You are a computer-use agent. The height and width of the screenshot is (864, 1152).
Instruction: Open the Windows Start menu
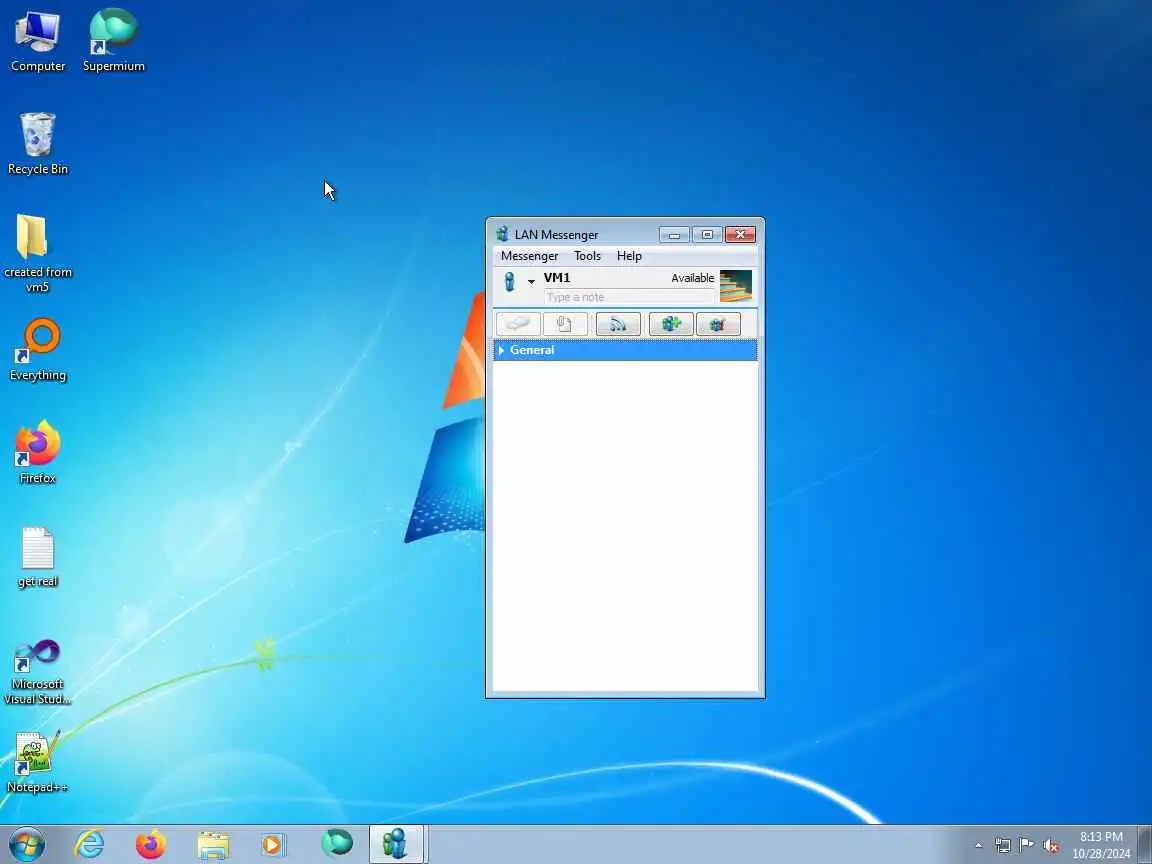[x=26, y=844]
